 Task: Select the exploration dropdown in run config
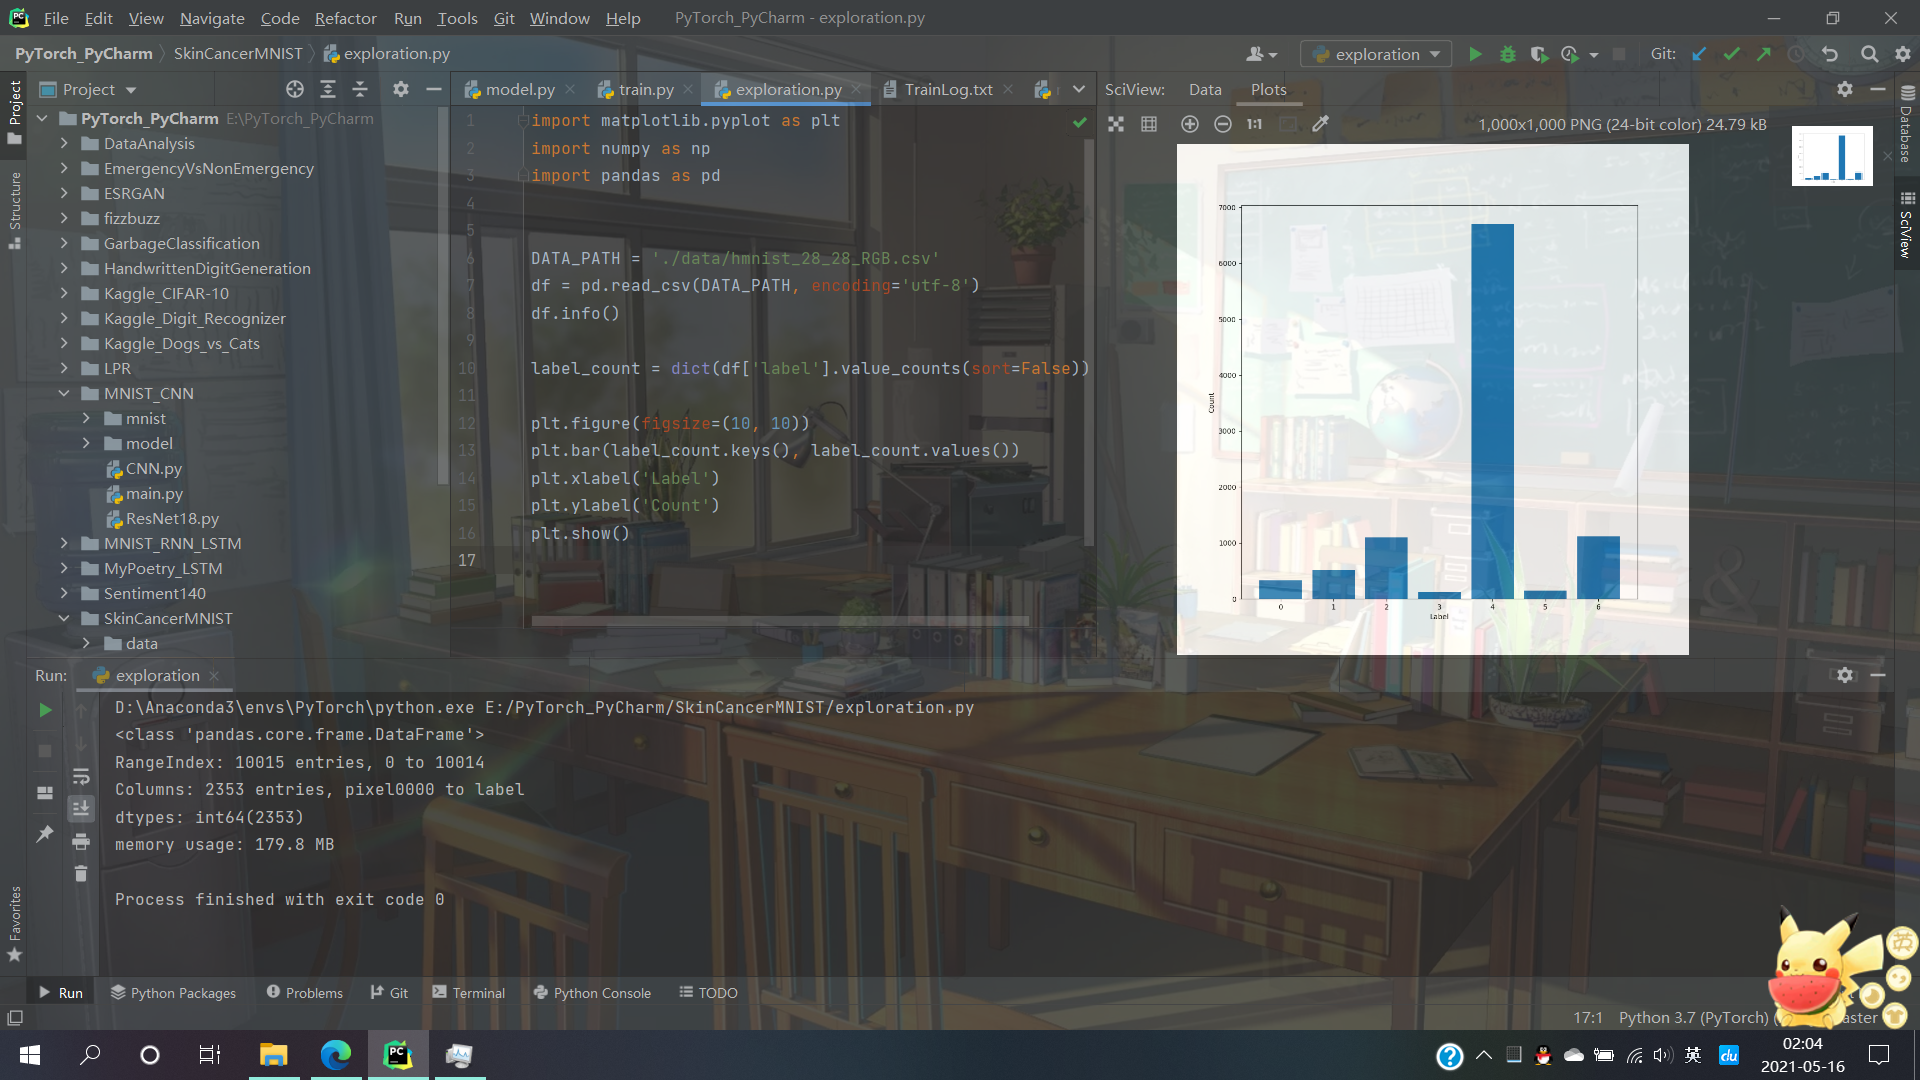[x=1375, y=53]
